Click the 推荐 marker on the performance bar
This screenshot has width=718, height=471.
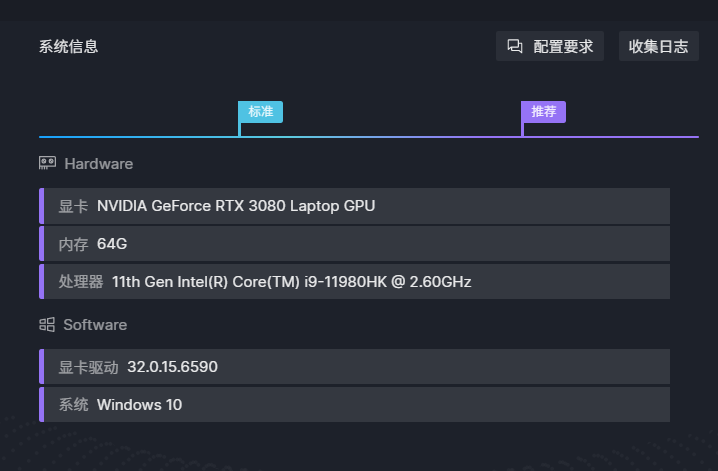click(x=544, y=112)
